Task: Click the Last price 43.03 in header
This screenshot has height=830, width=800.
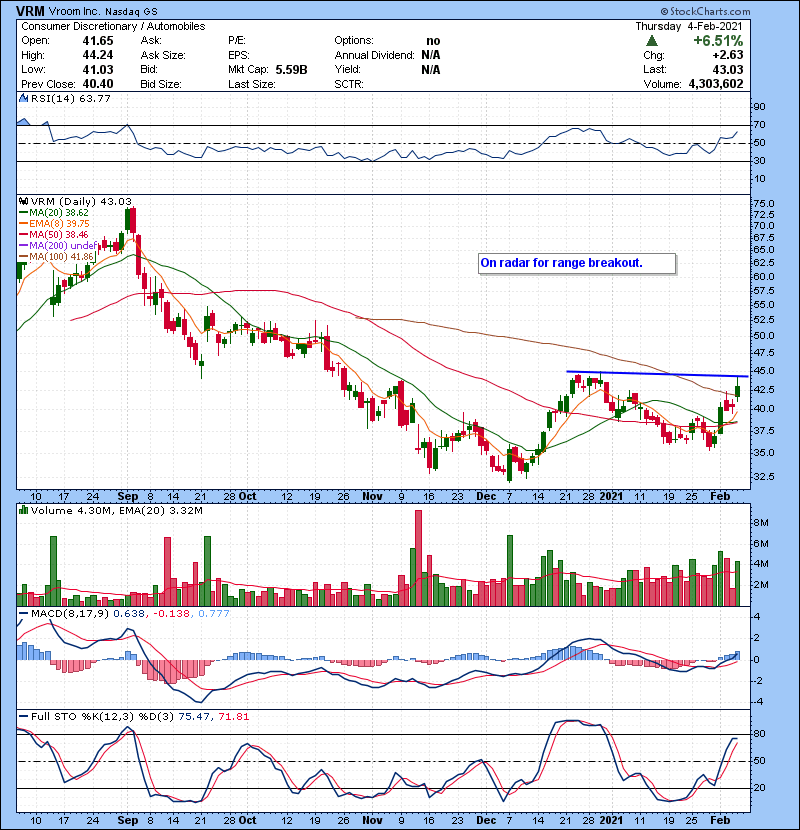Action: click(x=727, y=69)
